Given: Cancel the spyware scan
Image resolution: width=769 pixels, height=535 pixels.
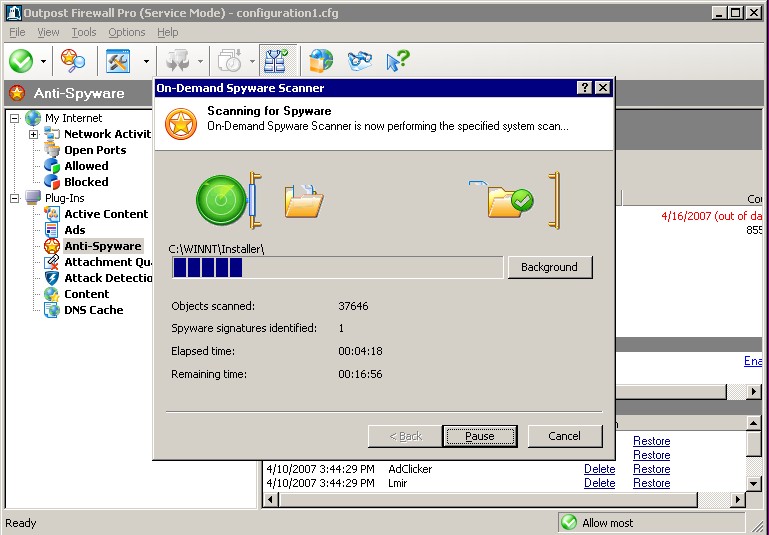Looking at the screenshot, I should pyautogui.click(x=564, y=436).
